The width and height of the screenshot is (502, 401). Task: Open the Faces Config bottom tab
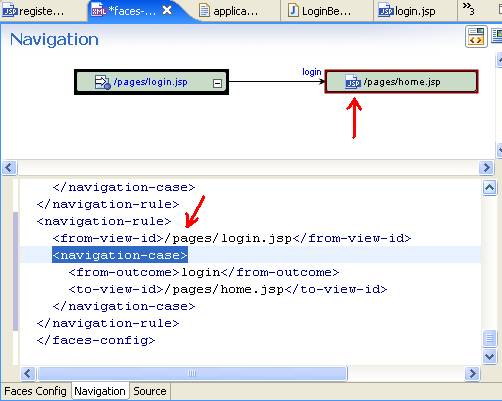tap(35, 391)
